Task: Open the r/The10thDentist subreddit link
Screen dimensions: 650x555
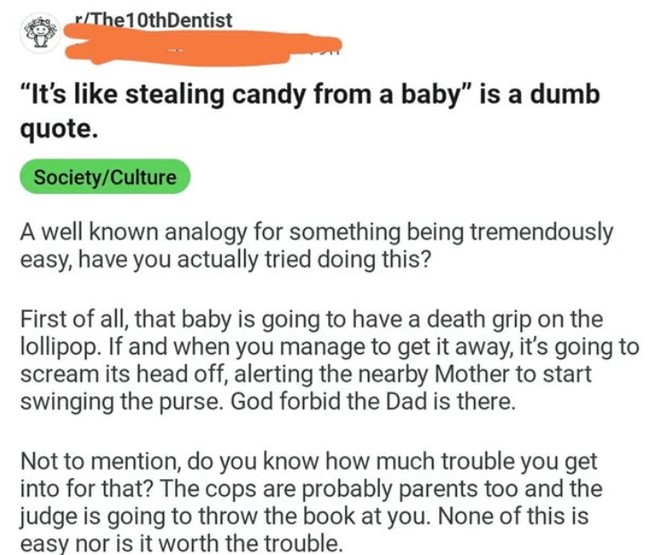Action: 152,20
